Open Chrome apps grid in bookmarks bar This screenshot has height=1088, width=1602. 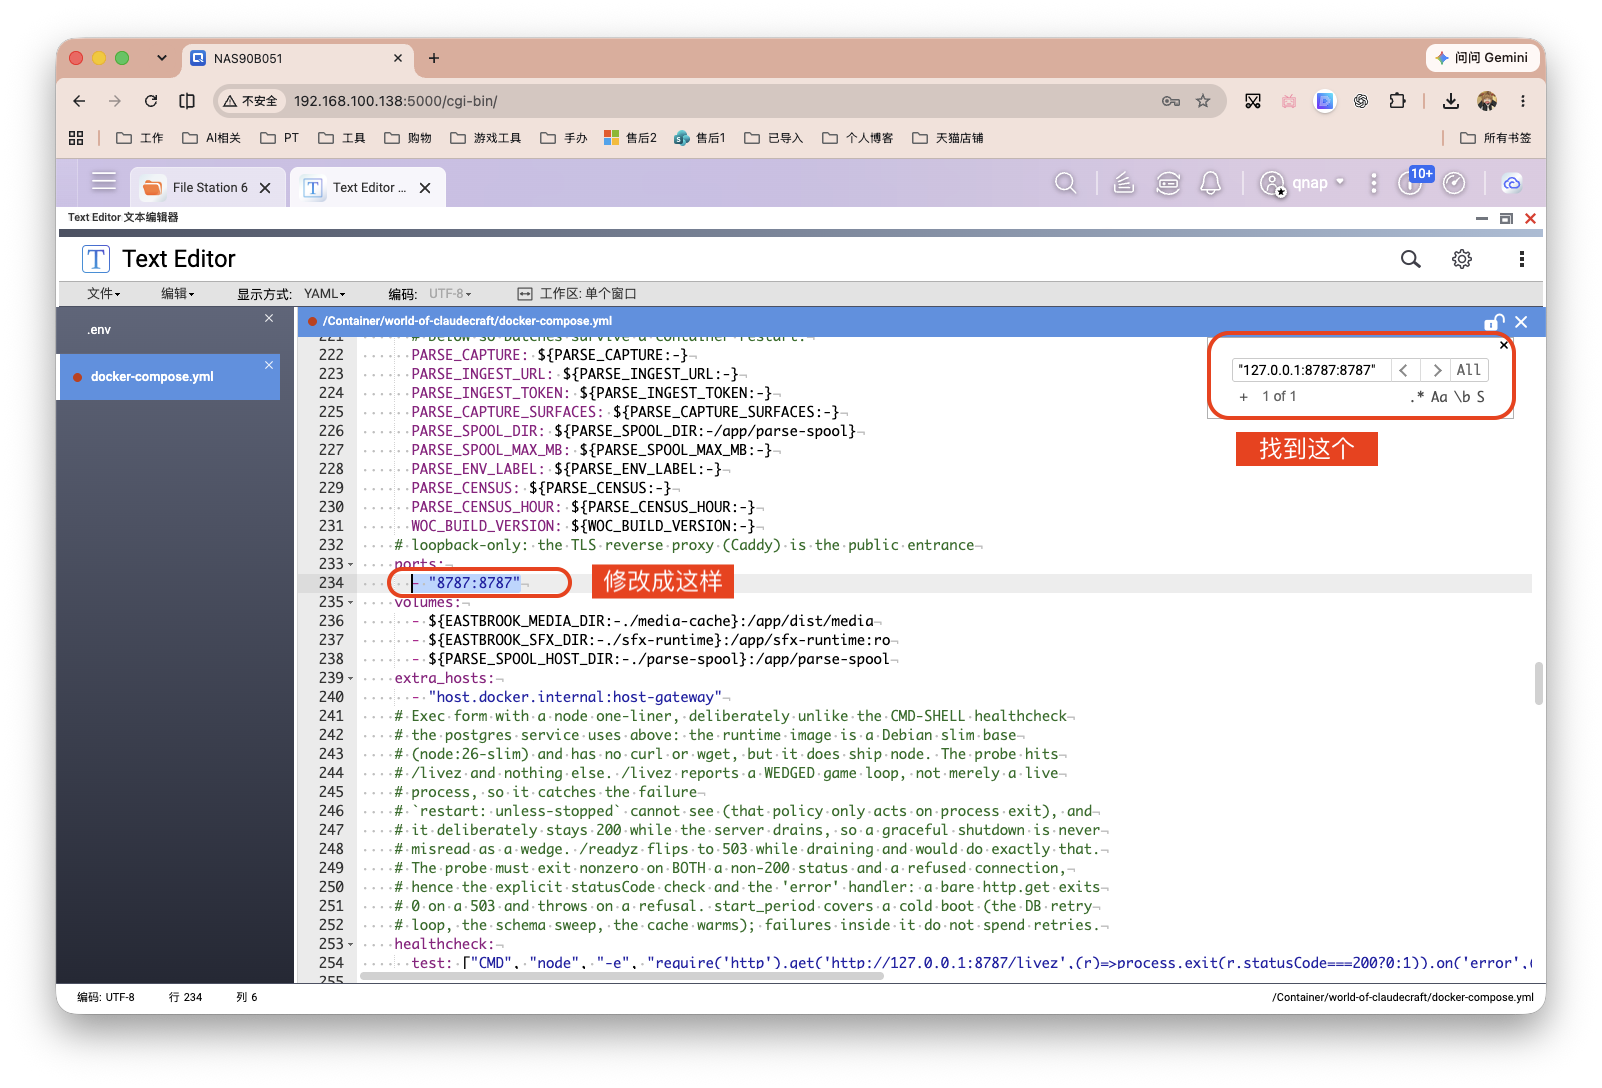point(76,138)
